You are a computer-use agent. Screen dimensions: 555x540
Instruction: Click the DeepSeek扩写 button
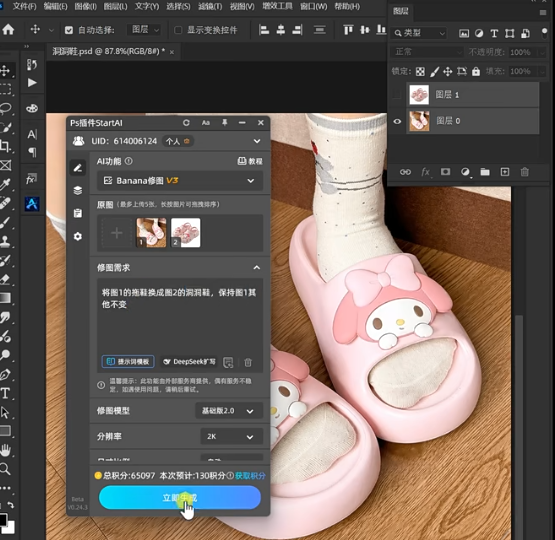189,362
